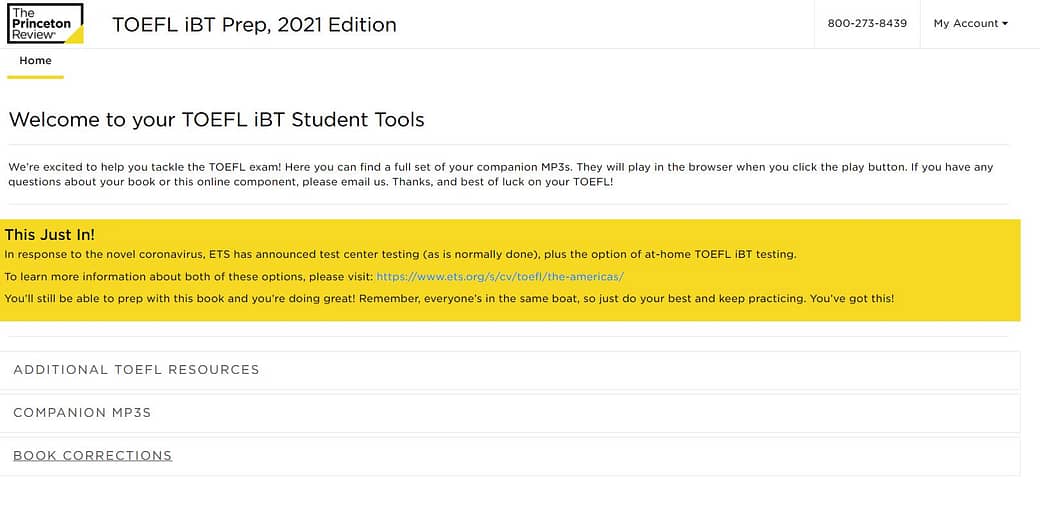
Task: Open the ets.org the-americas link
Action: (500, 277)
